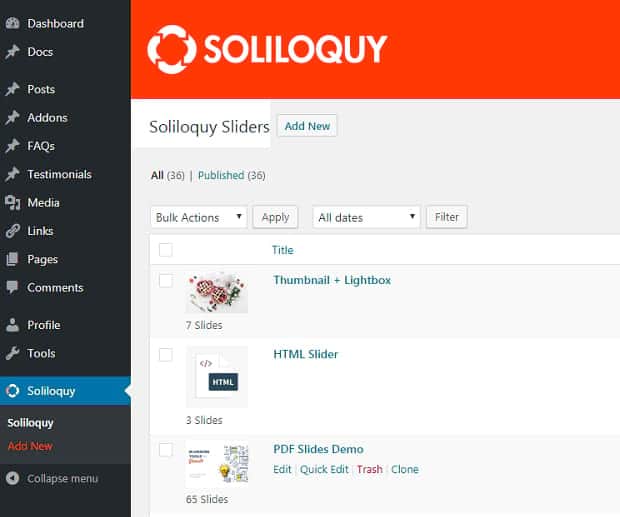Click the Profile user icon
620x517 pixels.
point(12,325)
